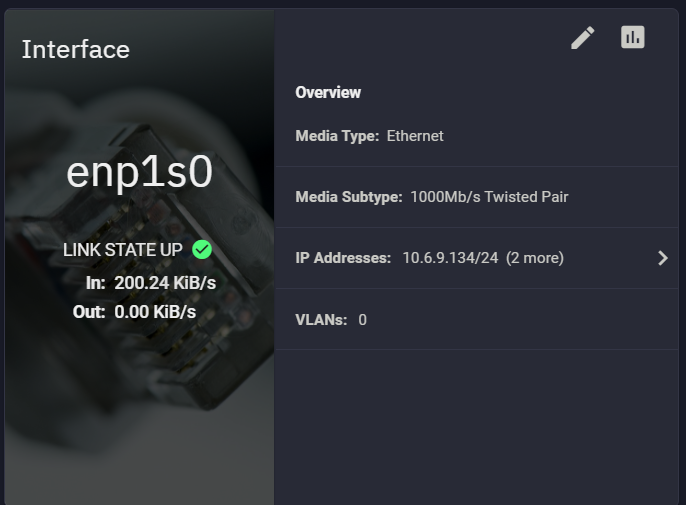Image resolution: width=686 pixels, height=505 pixels.
Task: Click the pencil edit icon
Action: click(x=583, y=38)
